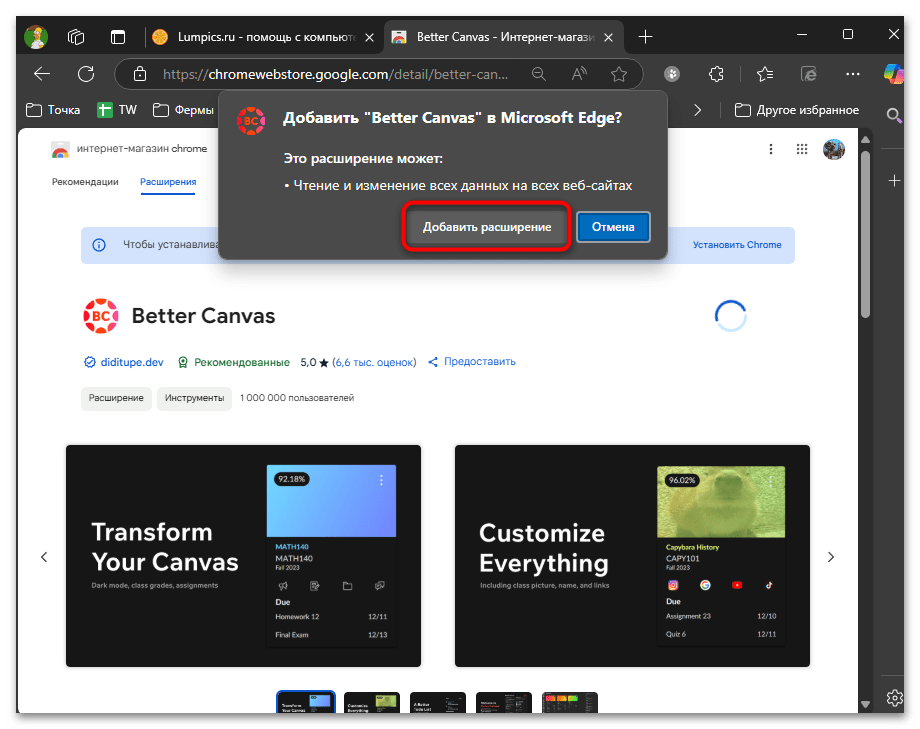Click the info icon in the blue banner
The width and height of the screenshot is (920, 729).
coord(99,245)
